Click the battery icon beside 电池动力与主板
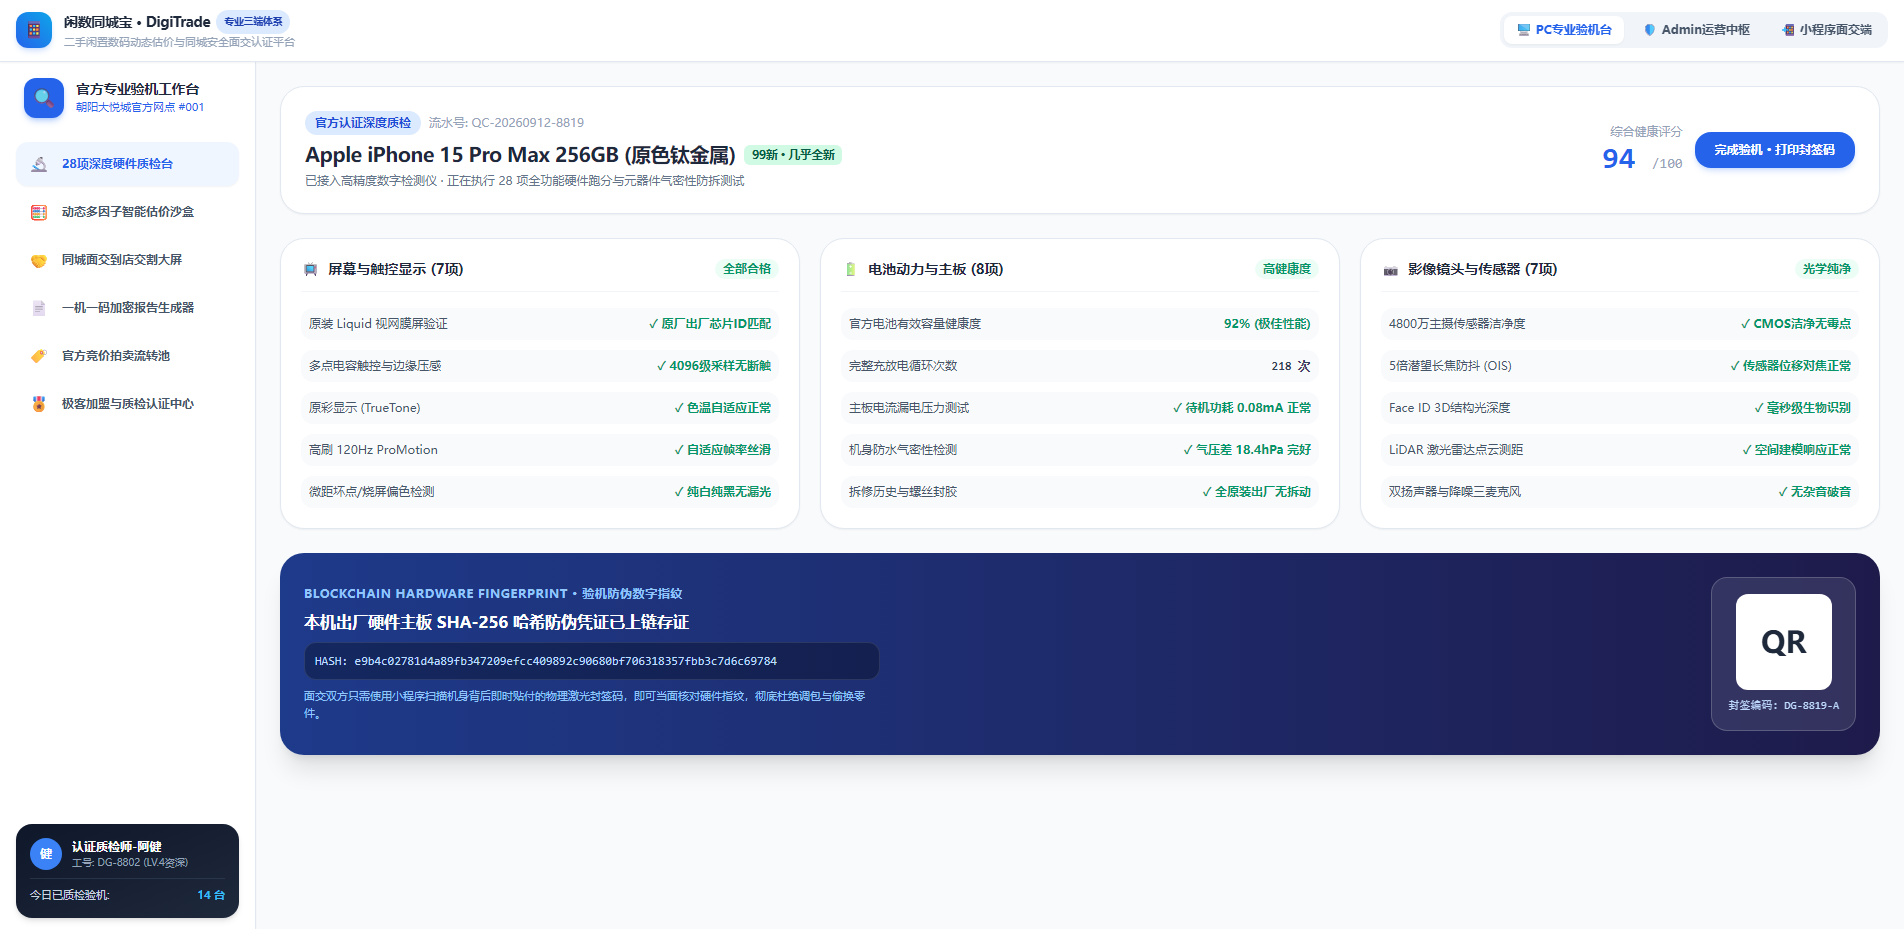Image resolution: width=1904 pixels, height=929 pixels. coord(851,270)
